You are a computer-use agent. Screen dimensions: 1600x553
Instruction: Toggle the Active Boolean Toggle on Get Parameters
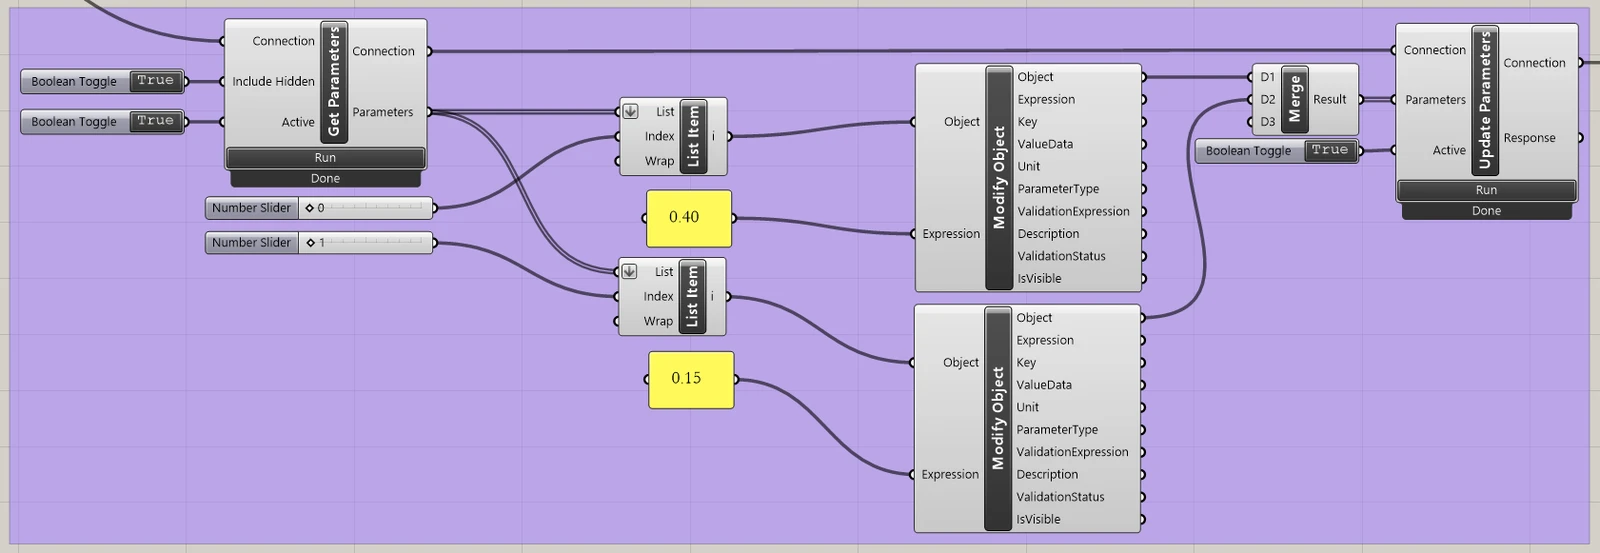tap(156, 121)
